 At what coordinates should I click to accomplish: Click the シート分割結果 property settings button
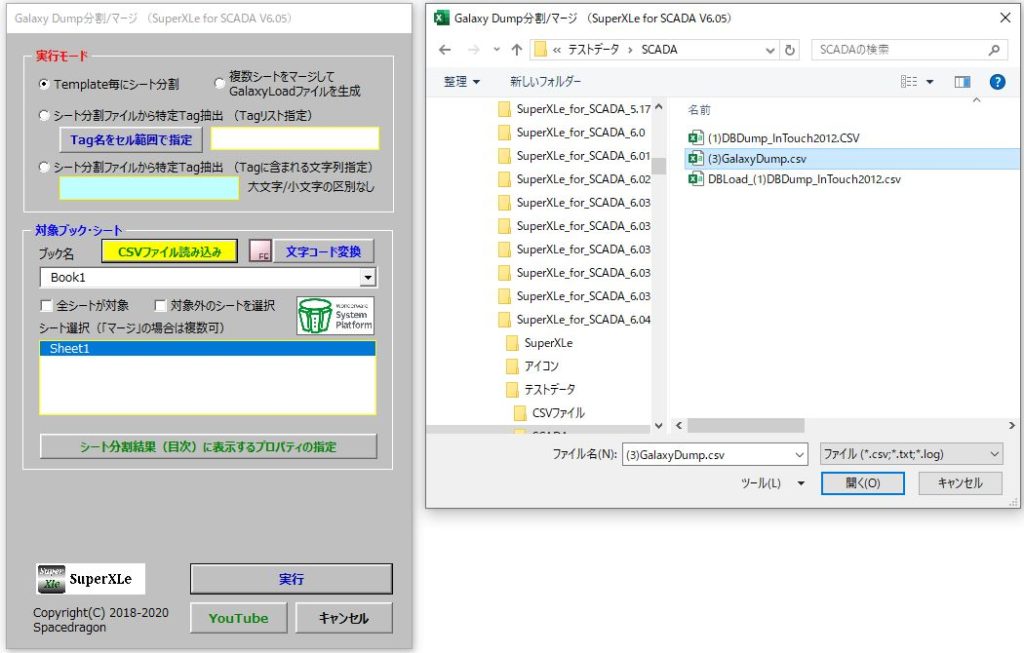pos(208,447)
